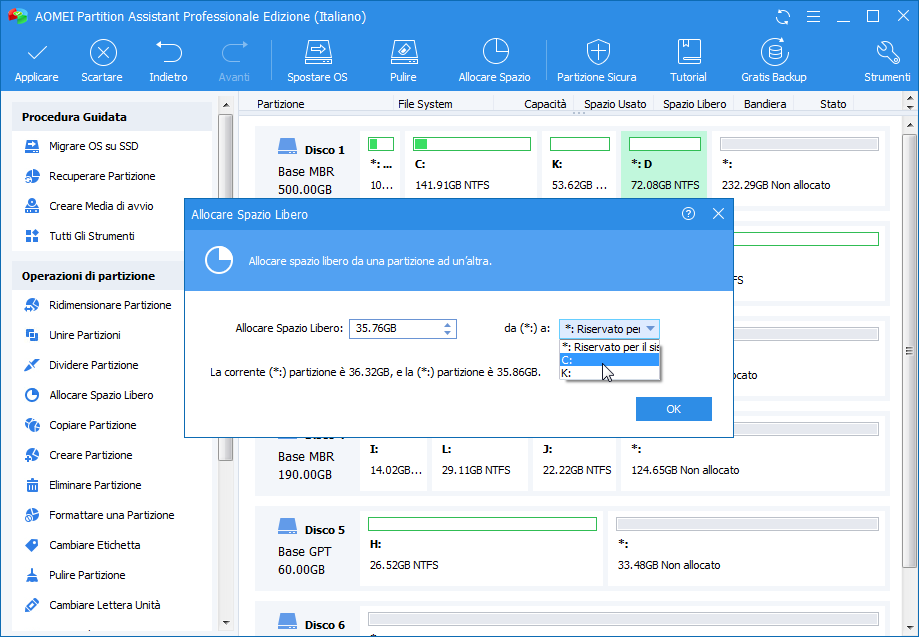
Task: Select C: from the dropdown list
Action: click(x=608, y=360)
